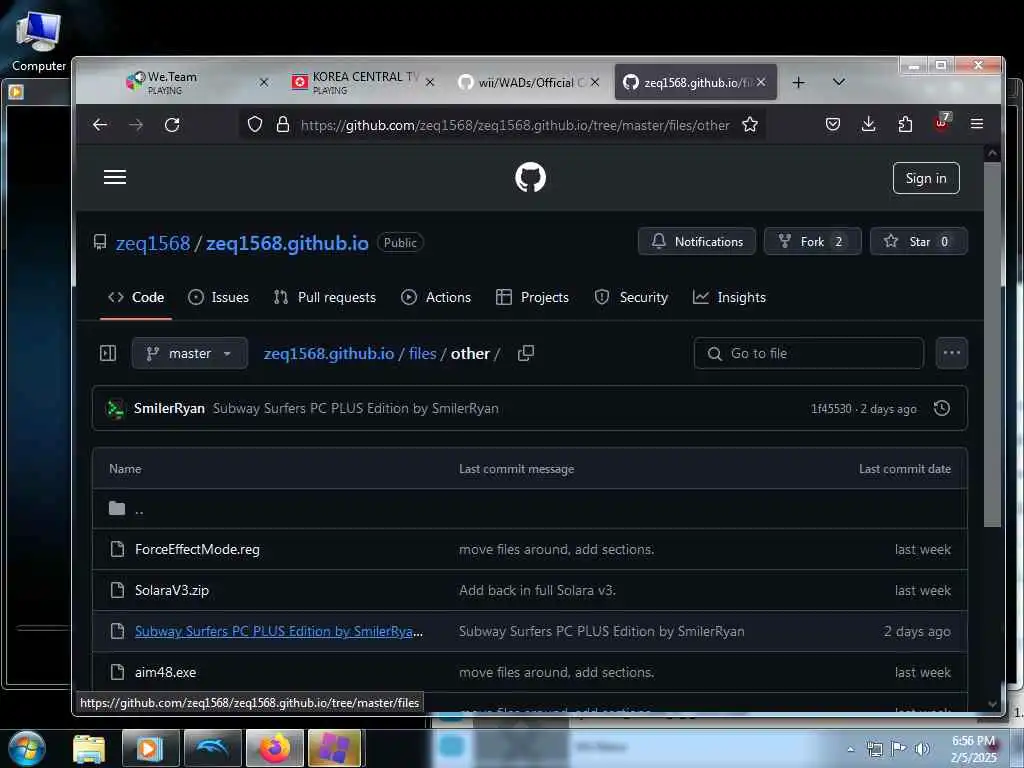The image size is (1024, 768).
Task: Open Firefox from the taskbar
Action: pyautogui.click(x=275, y=748)
